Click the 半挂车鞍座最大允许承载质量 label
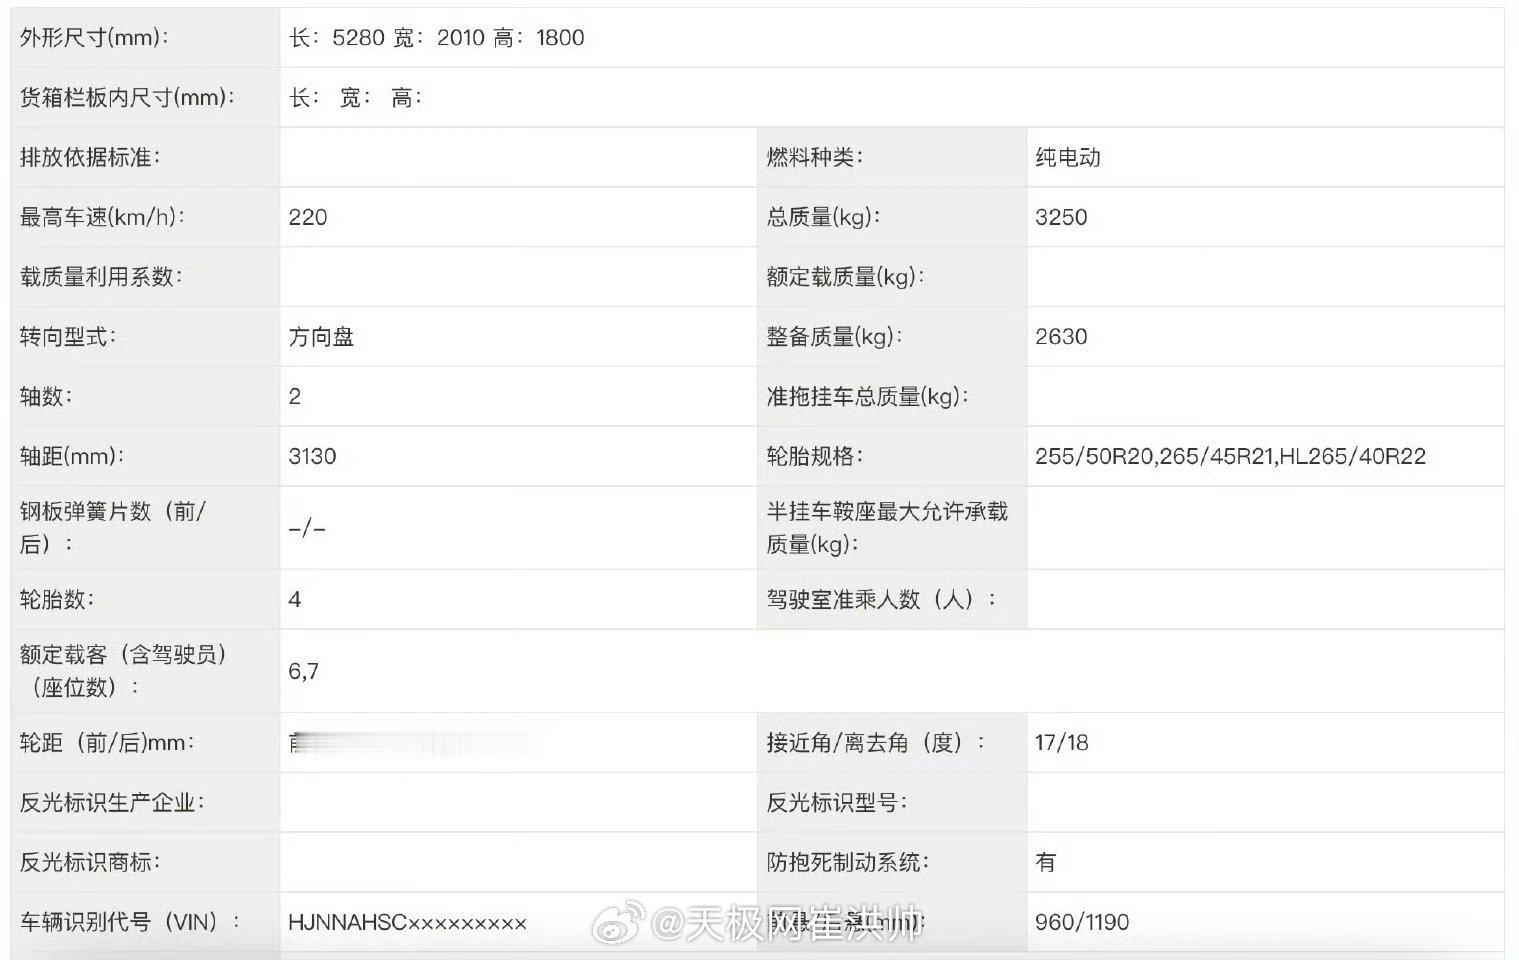The width and height of the screenshot is (1519, 960). [887, 528]
